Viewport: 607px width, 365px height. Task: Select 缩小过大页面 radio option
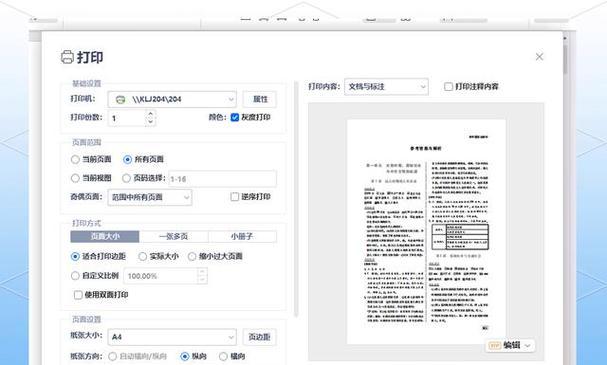pyautogui.click(x=192, y=256)
